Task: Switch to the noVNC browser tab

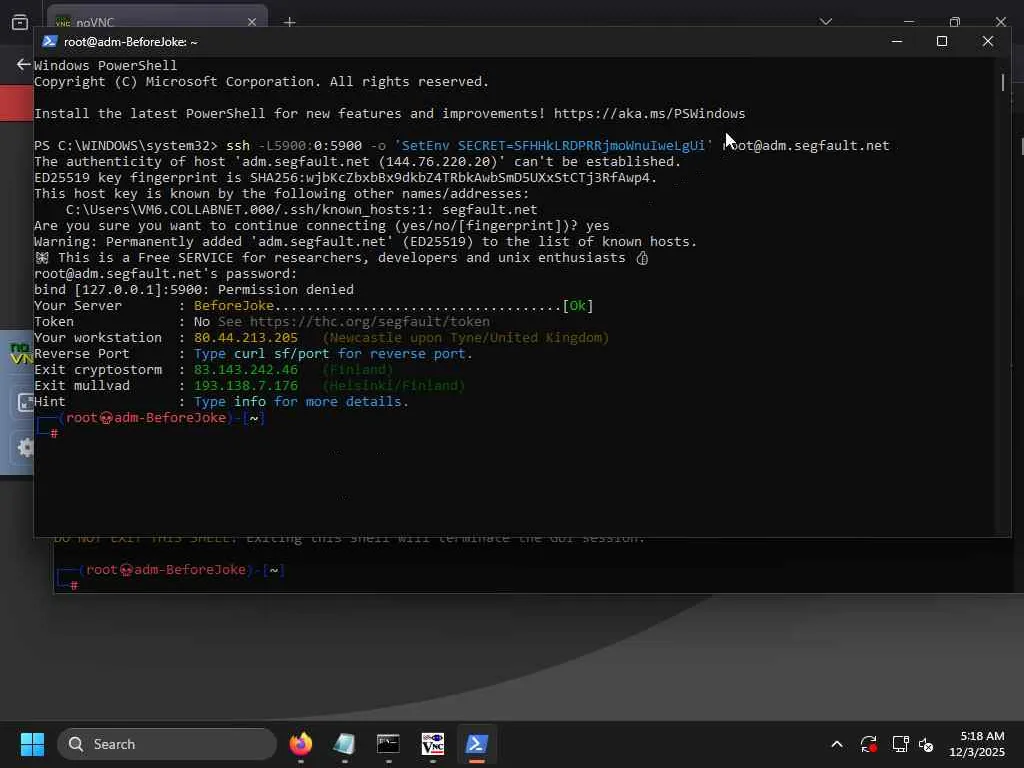Action: (157, 20)
